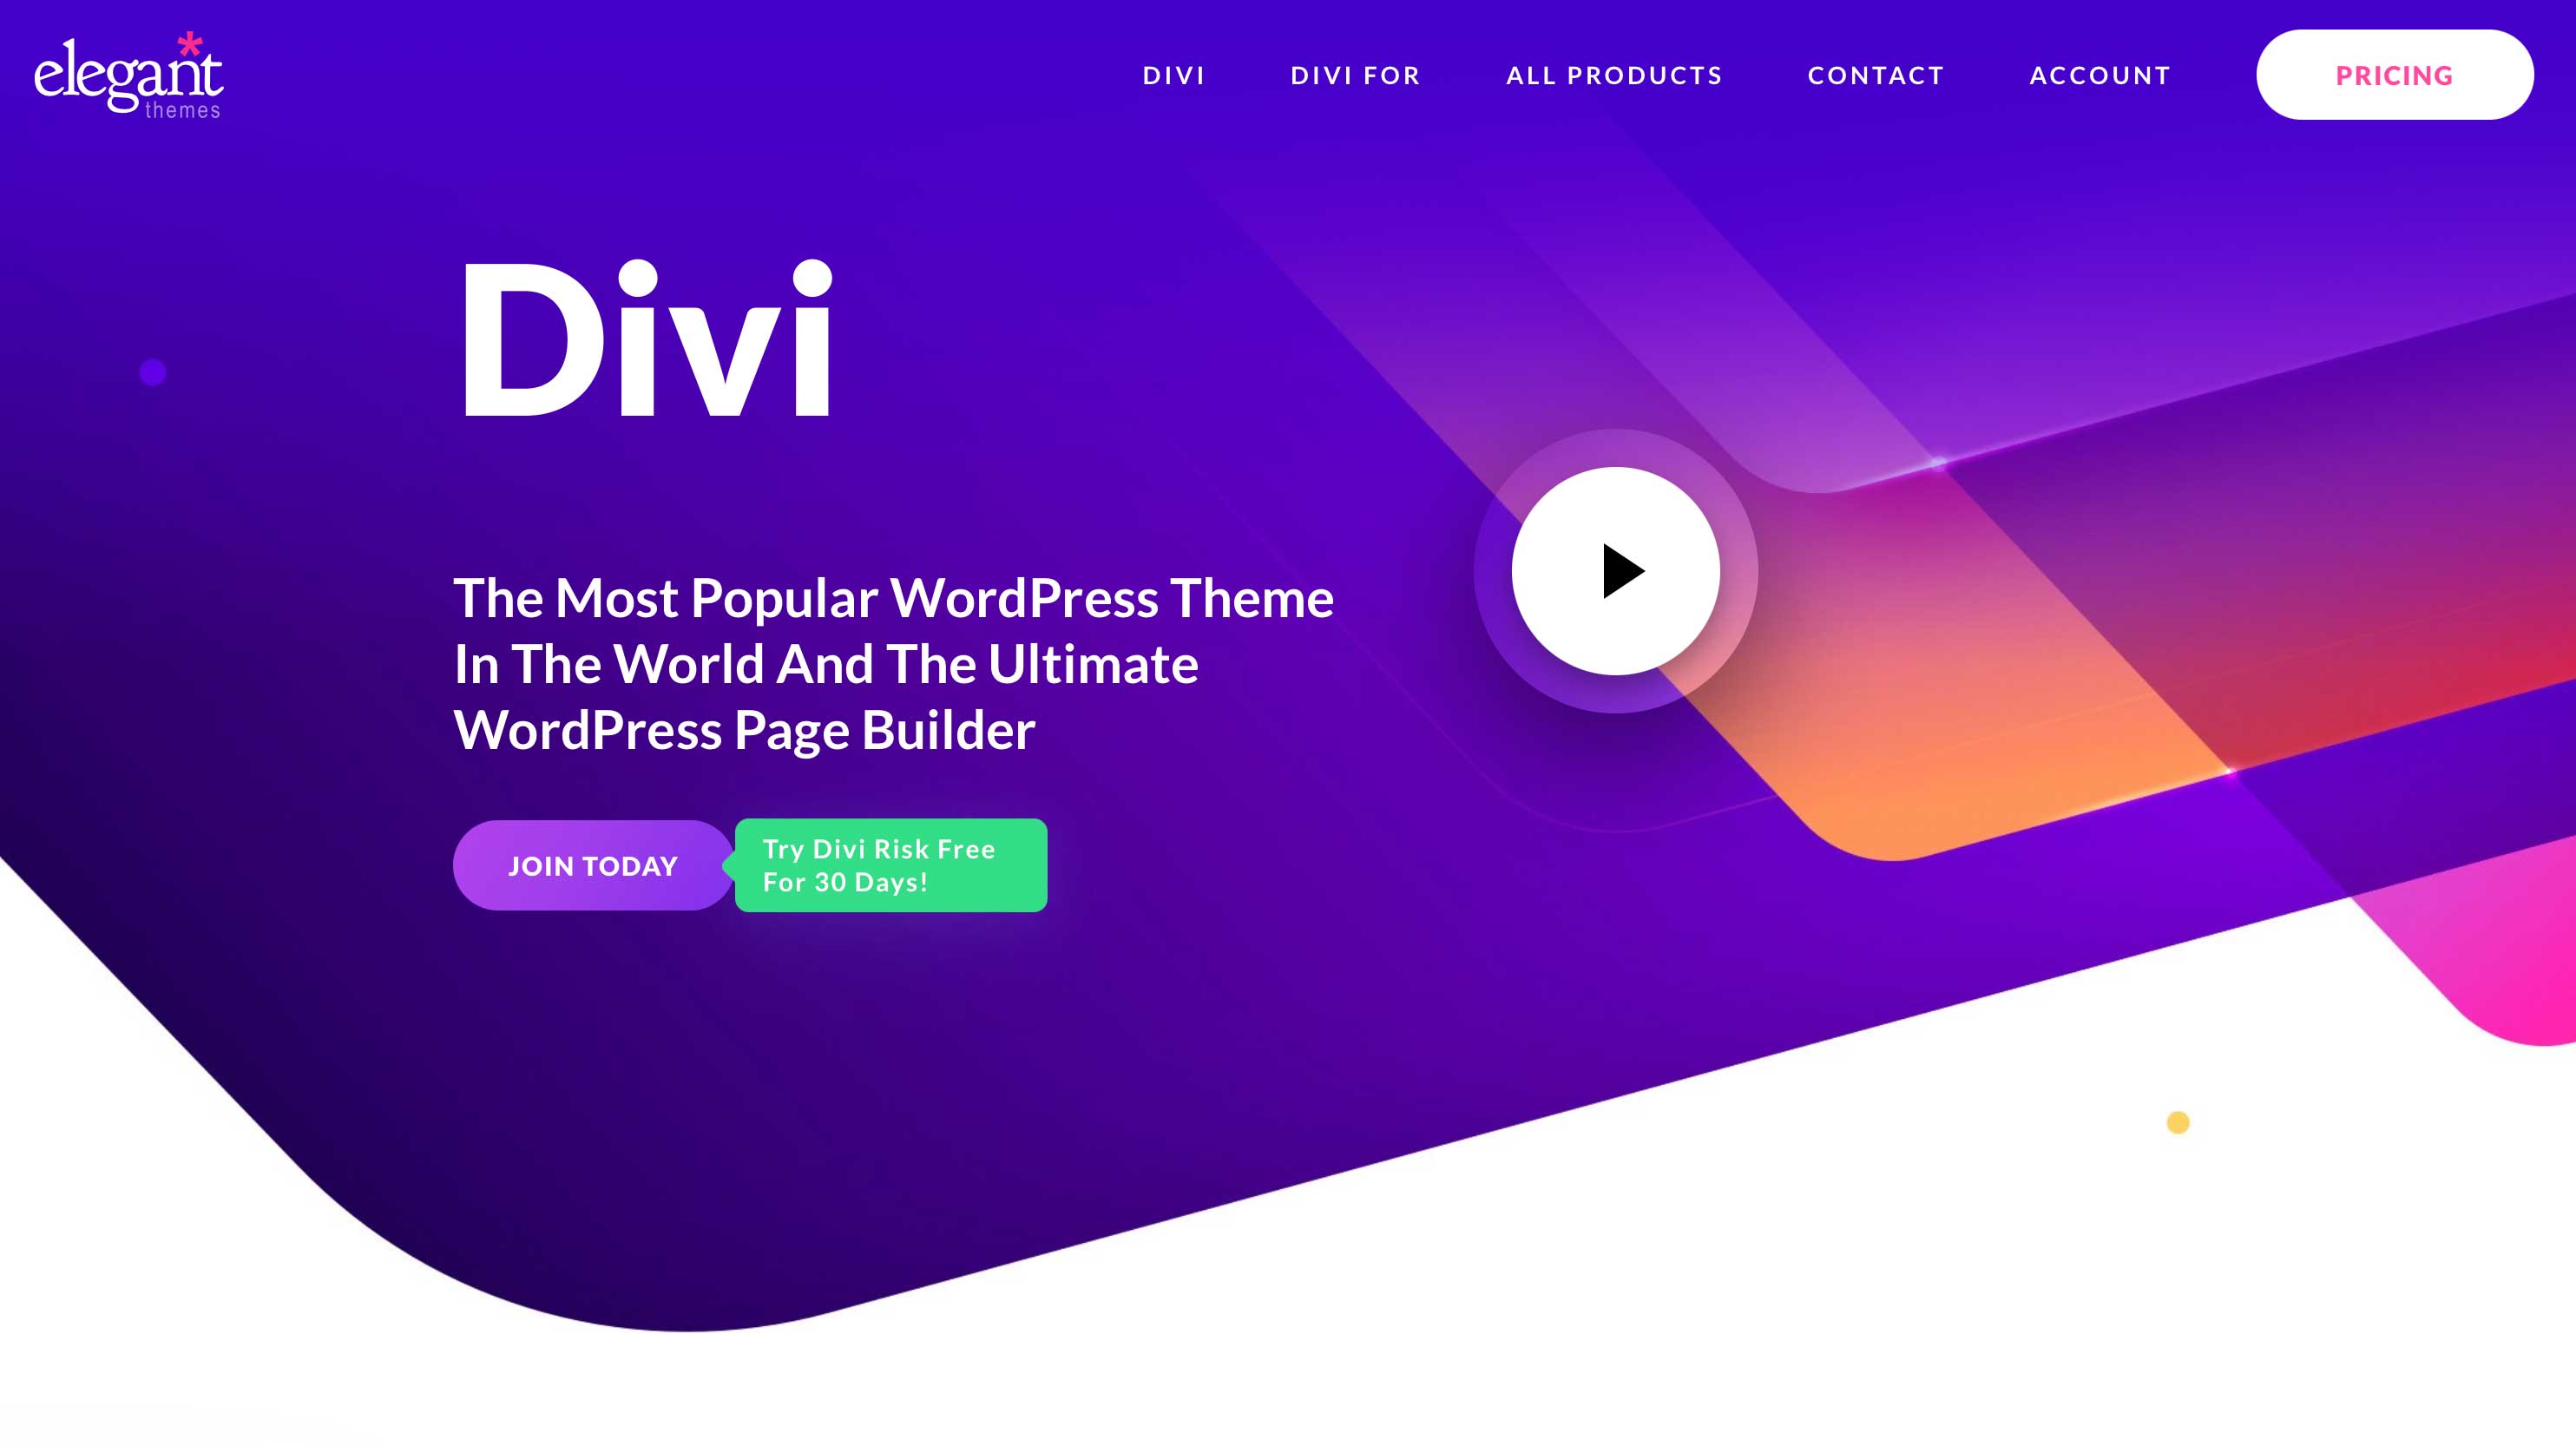Toggle visibility of video play overlay circle
2576x1446 pixels.
click(x=1615, y=569)
